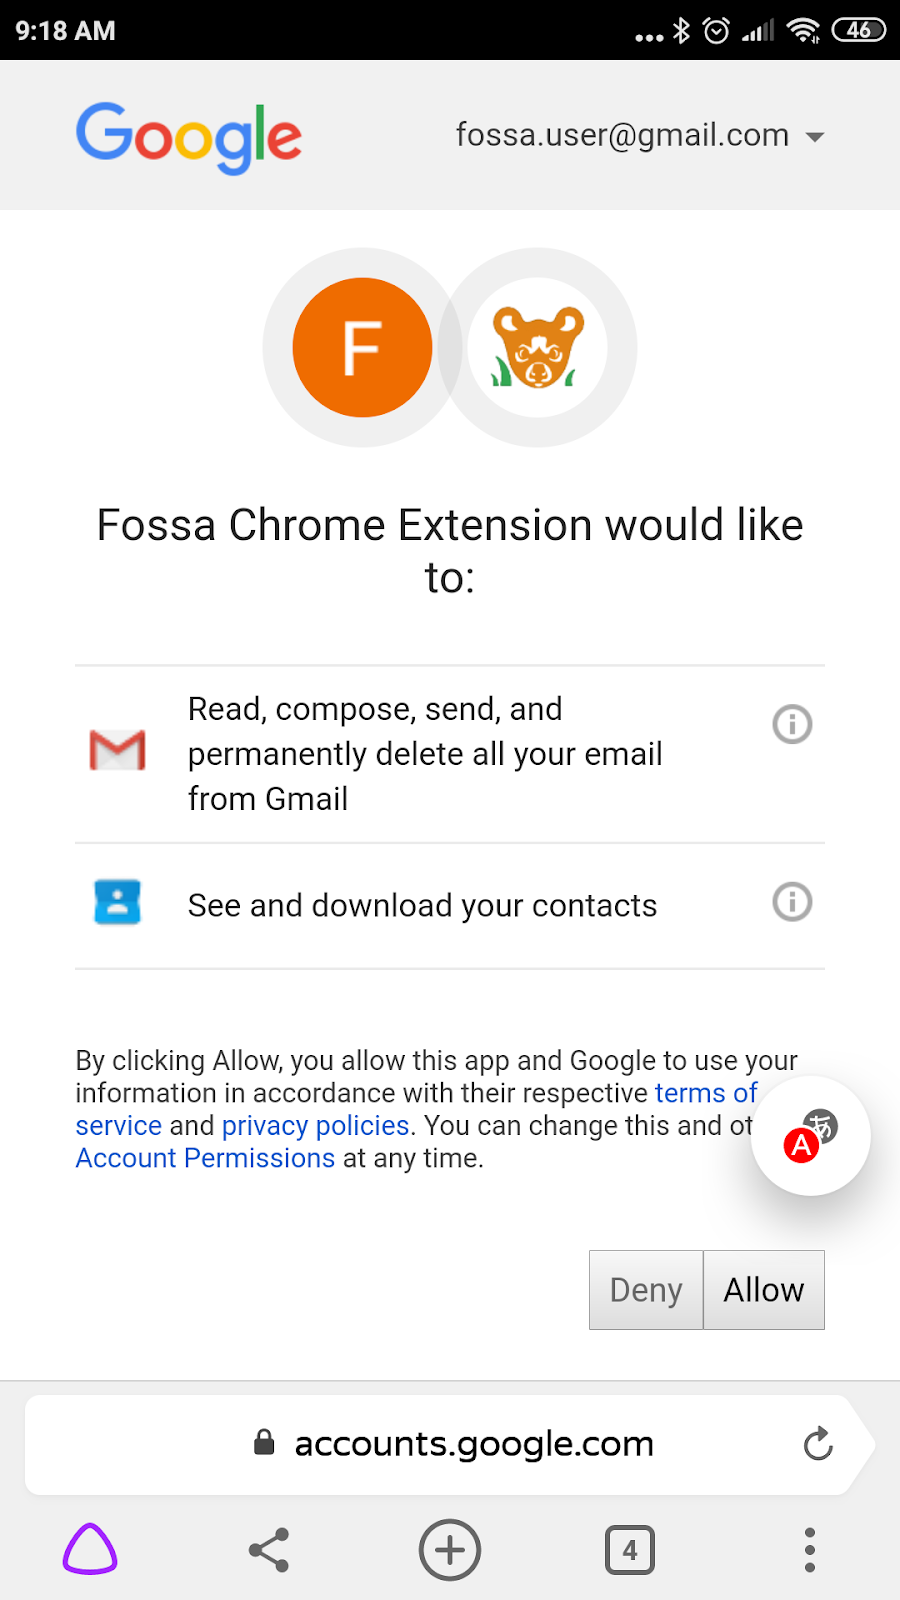Open the terms of service link

[x=705, y=1093]
